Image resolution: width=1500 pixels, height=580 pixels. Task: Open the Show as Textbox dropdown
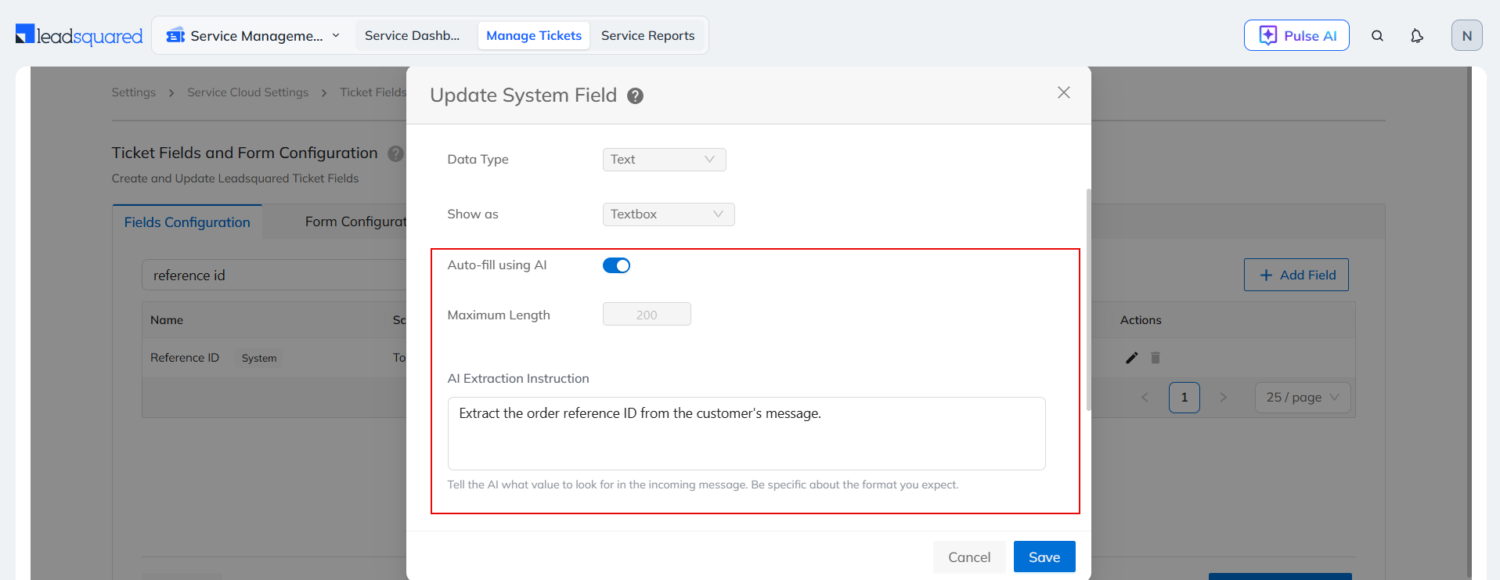click(x=669, y=214)
